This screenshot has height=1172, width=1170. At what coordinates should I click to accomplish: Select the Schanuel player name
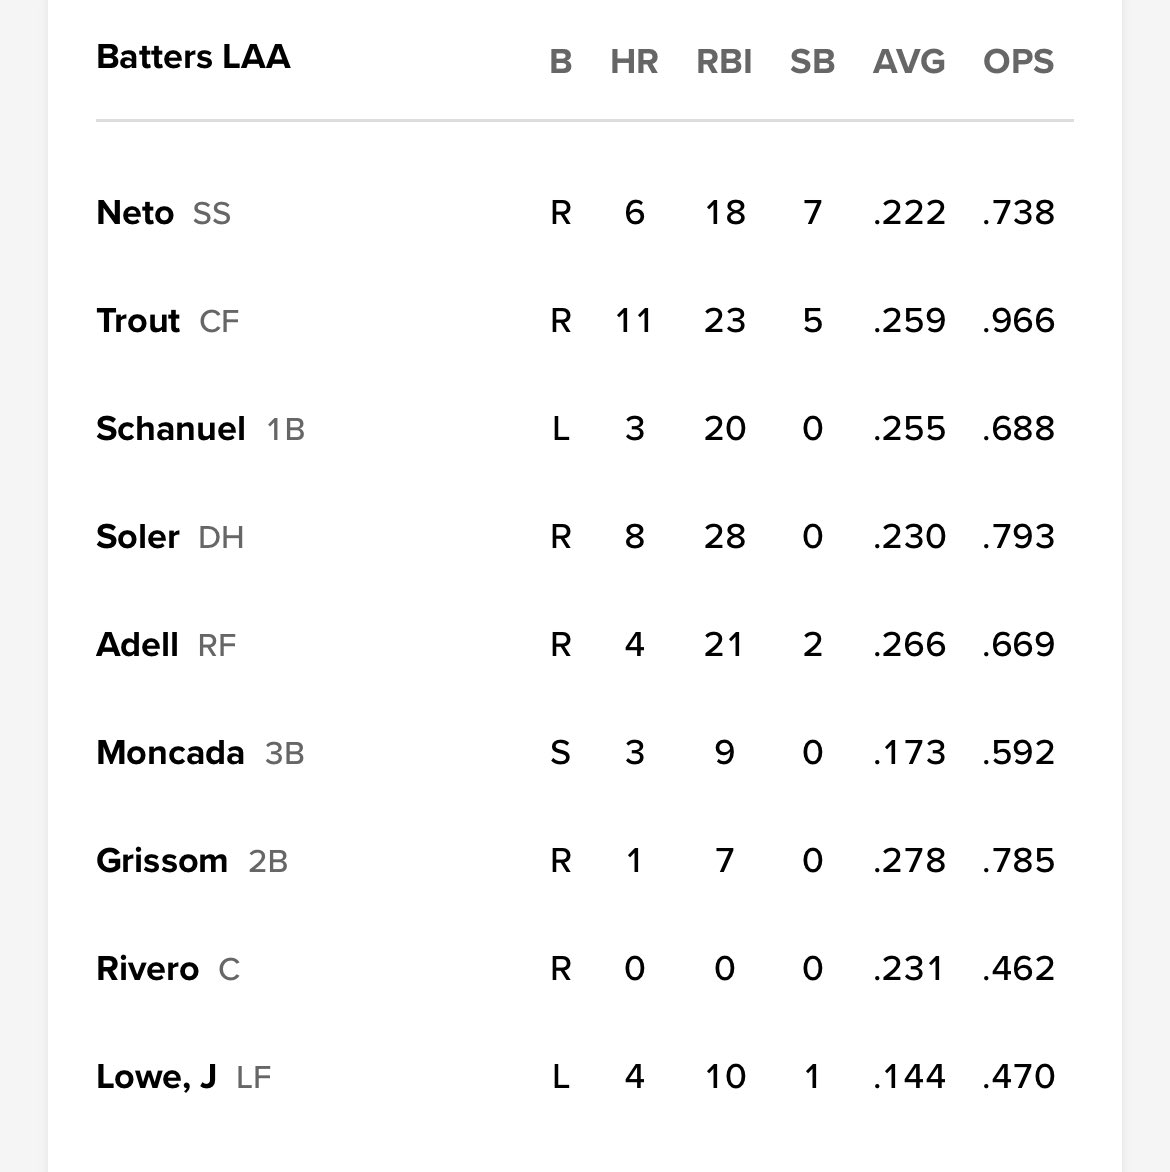pos(171,429)
